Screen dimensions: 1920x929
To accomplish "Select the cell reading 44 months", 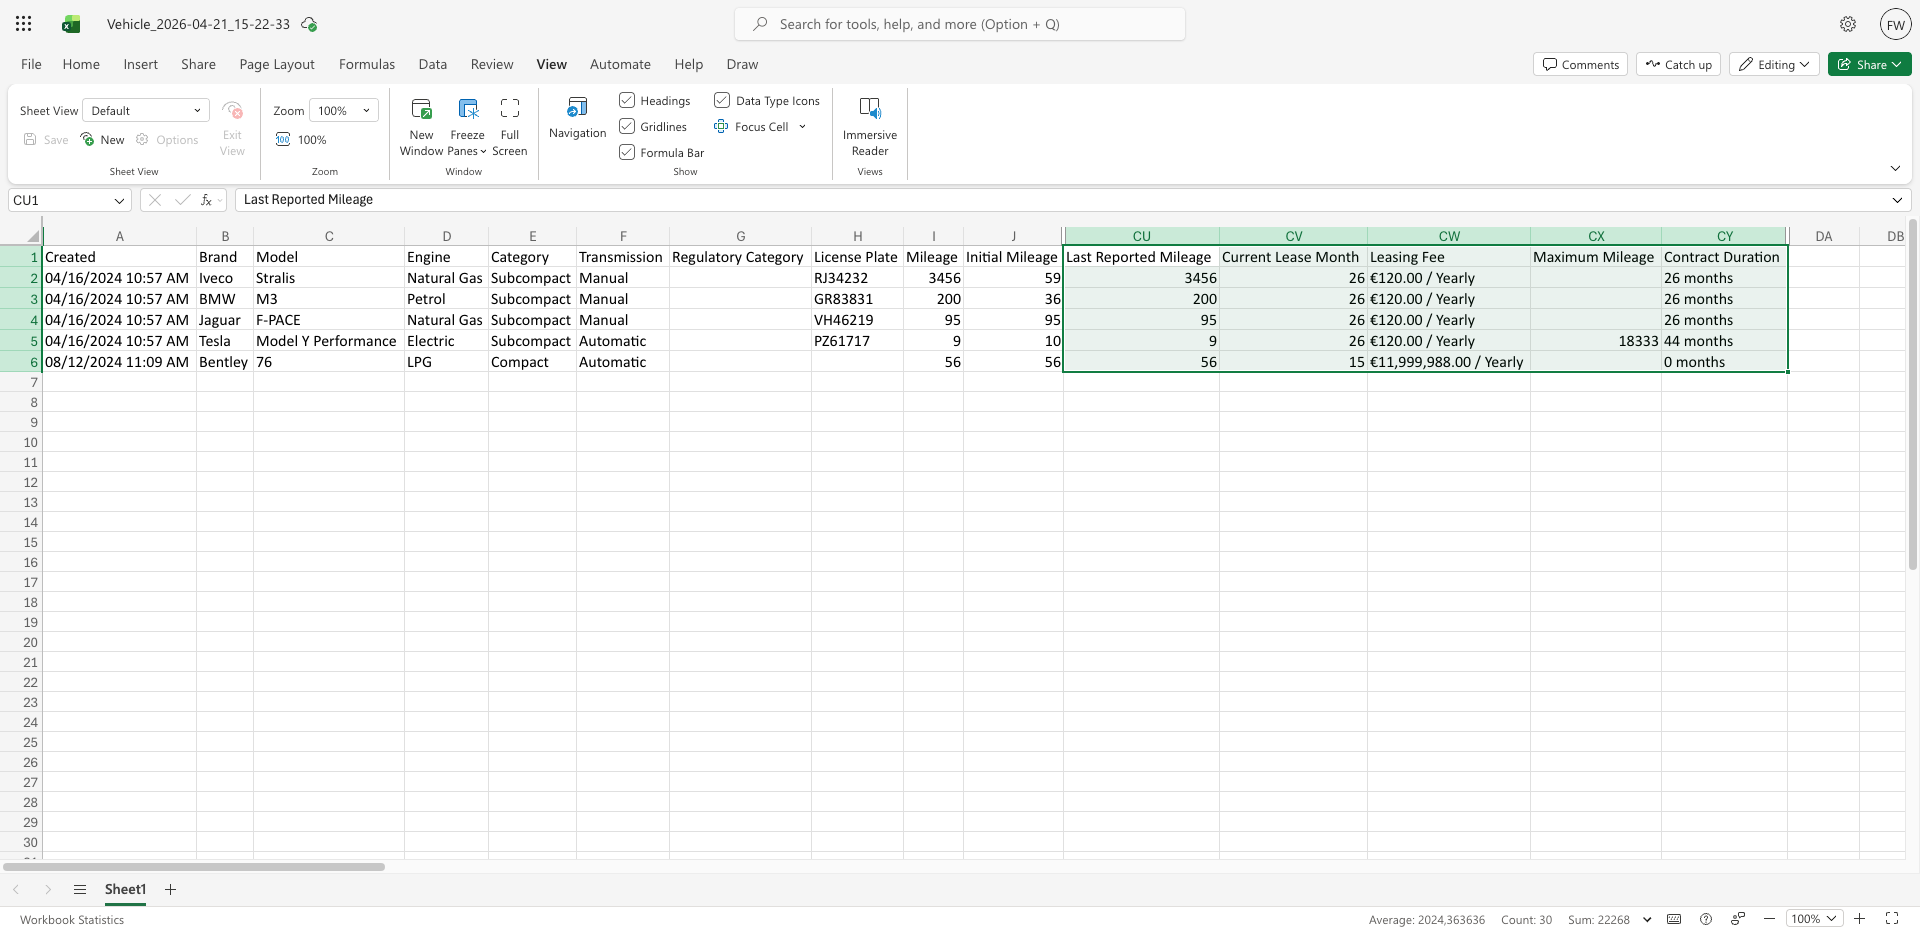I will (x=1724, y=341).
